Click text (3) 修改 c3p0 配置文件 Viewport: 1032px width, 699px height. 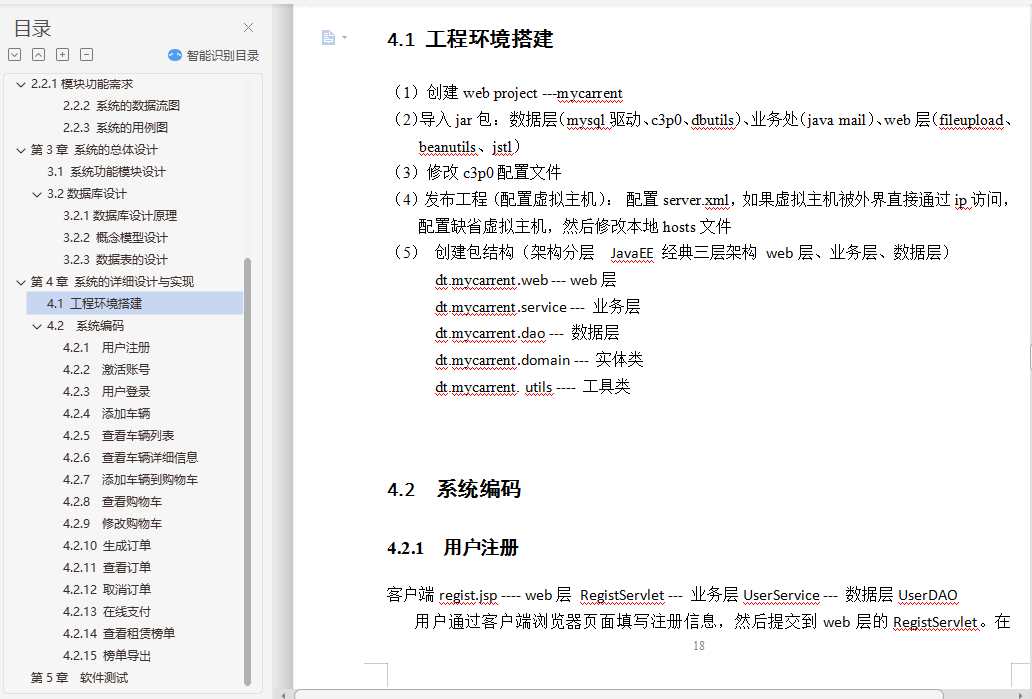pyautogui.click(x=477, y=172)
